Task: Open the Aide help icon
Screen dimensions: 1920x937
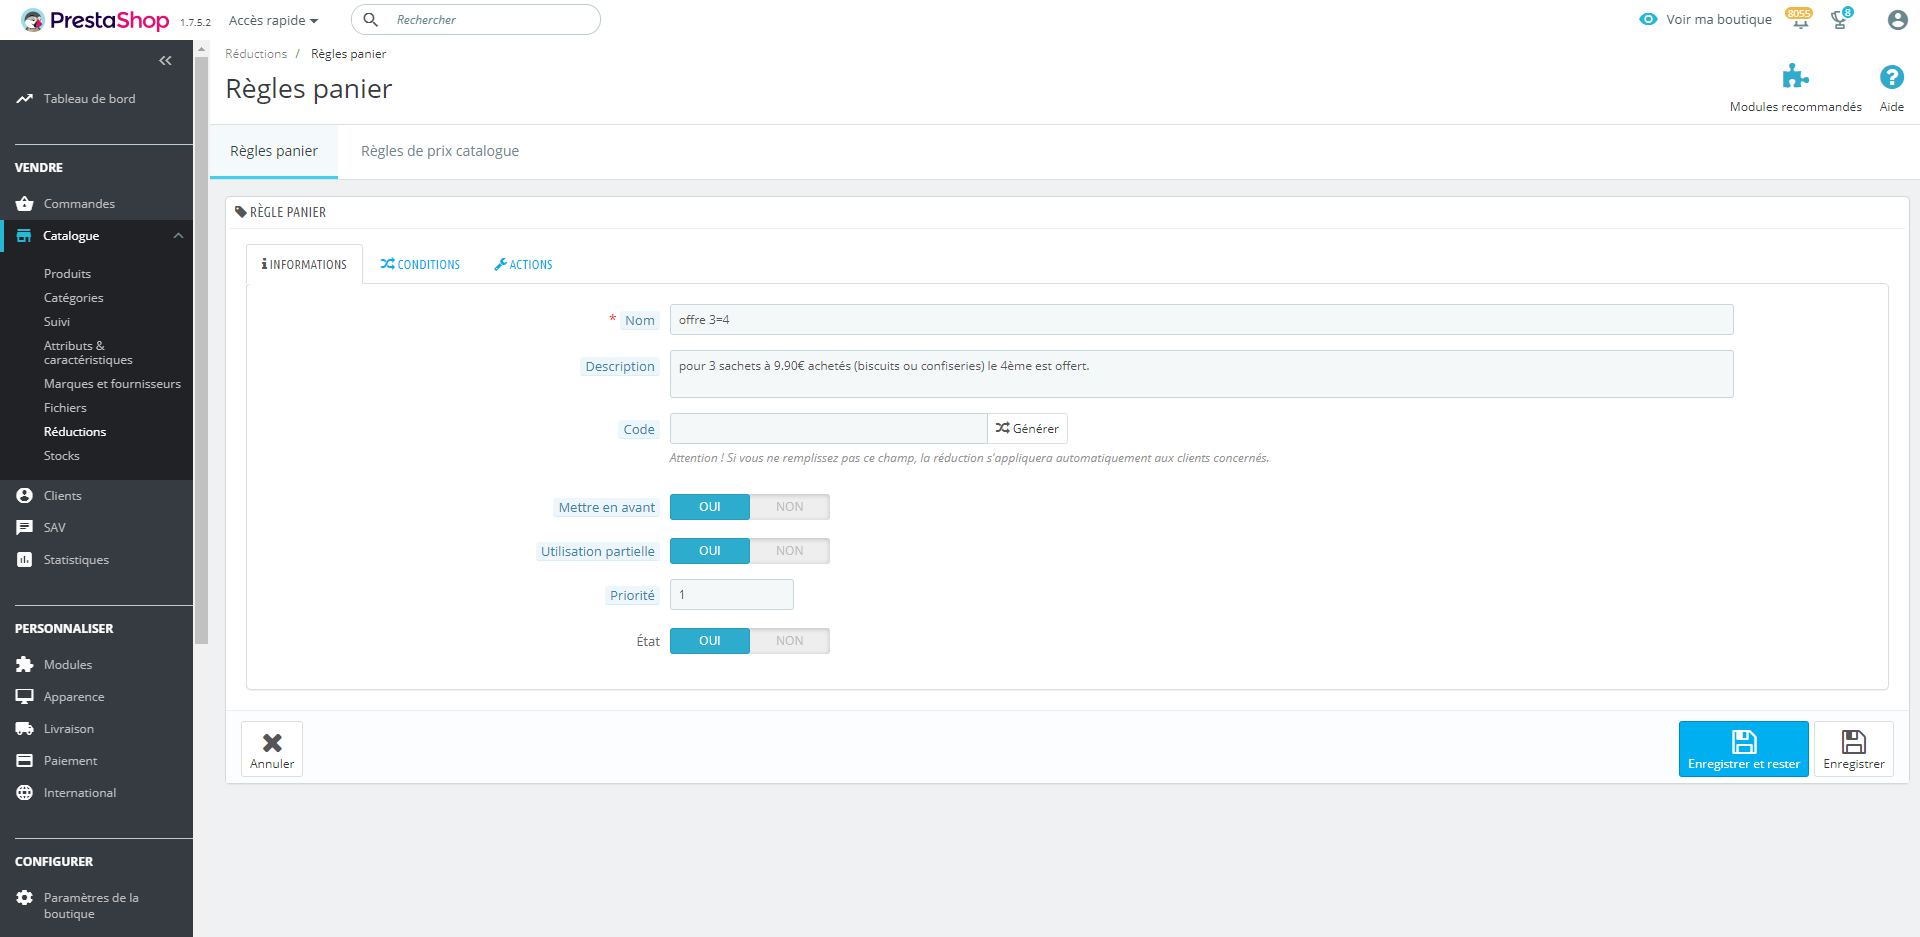Action: tap(1891, 77)
